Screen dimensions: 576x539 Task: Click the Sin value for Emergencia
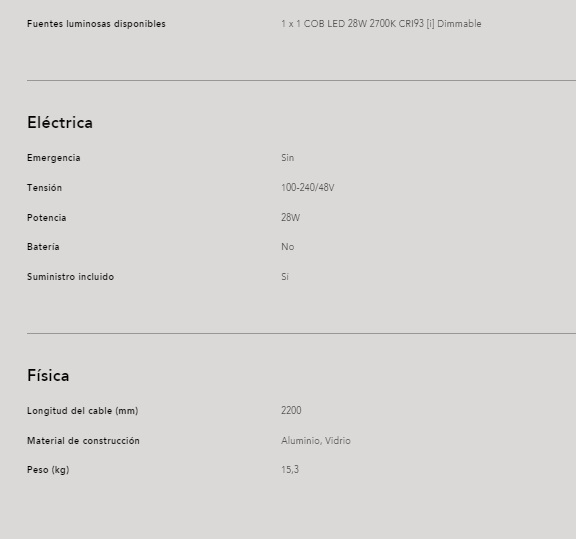click(288, 158)
